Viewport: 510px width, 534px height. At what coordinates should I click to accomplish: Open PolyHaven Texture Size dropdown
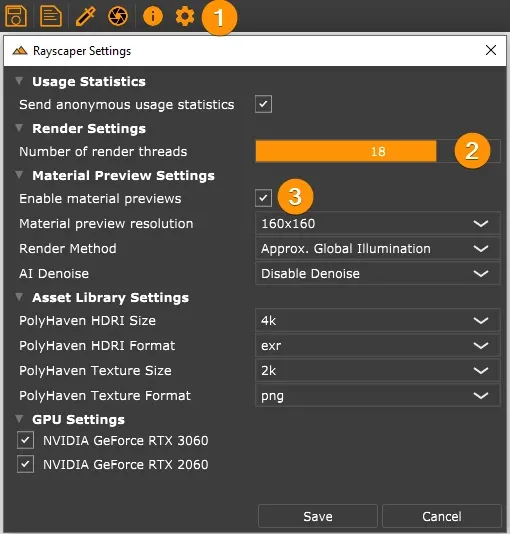[378, 370]
